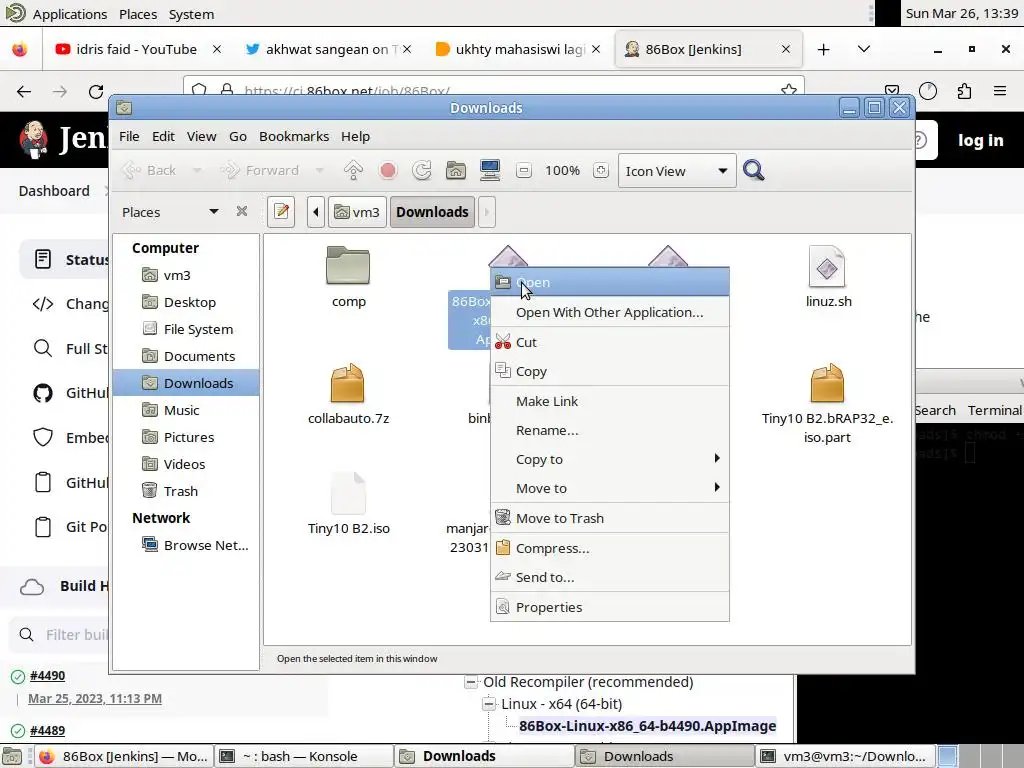The width and height of the screenshot is (1024, 768).
Task: Select Desktop in the Places sidebar
Action: pyautogui.click(x=186, y=302)
